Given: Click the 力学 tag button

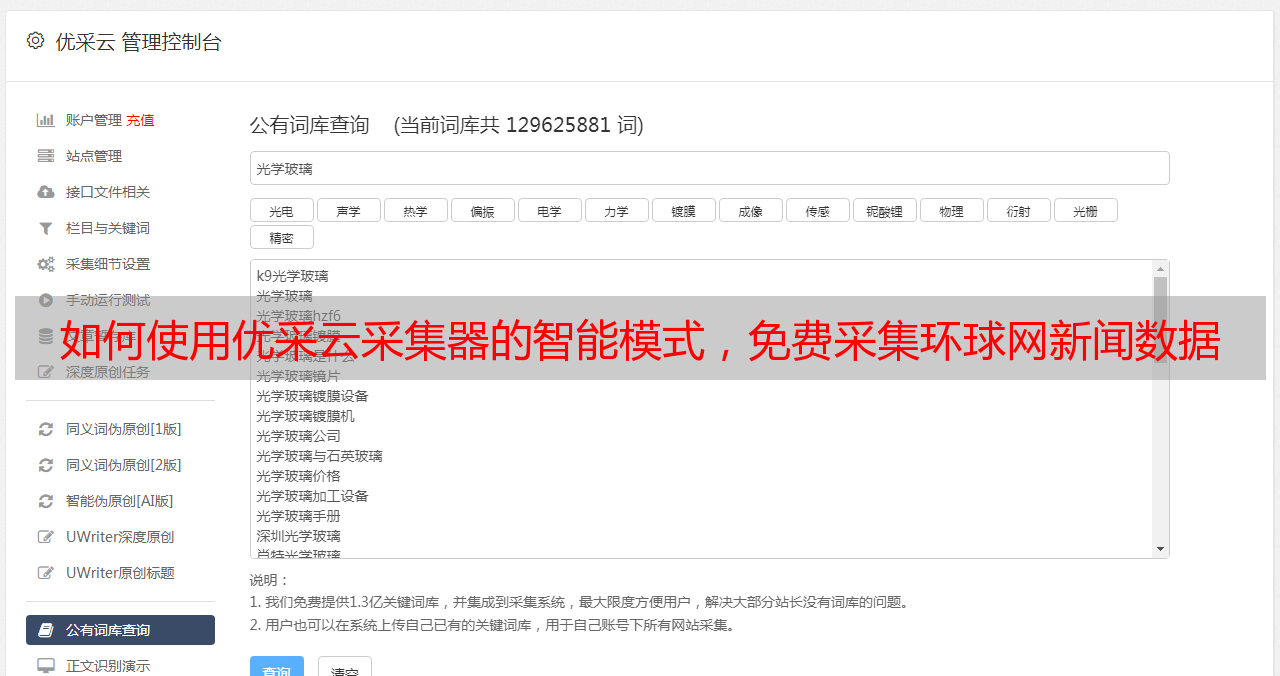Looking at the screenshot, I should click(617, 211).
